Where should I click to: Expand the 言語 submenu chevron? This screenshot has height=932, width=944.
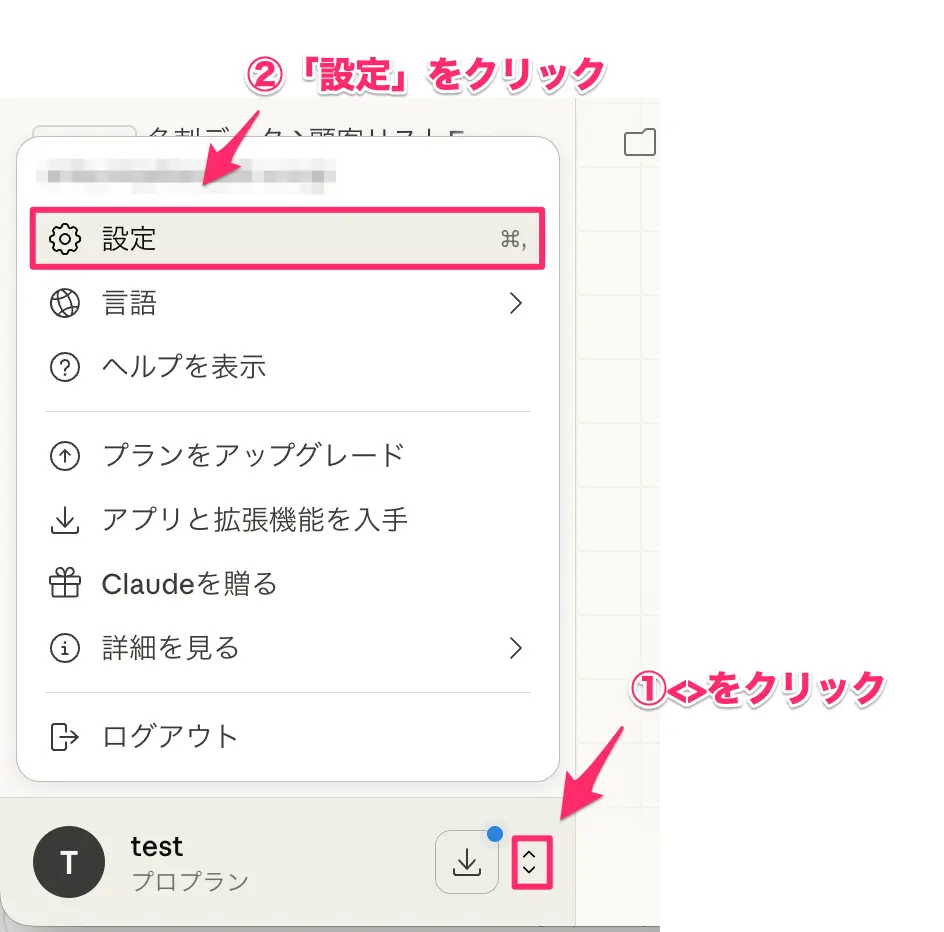517,303
